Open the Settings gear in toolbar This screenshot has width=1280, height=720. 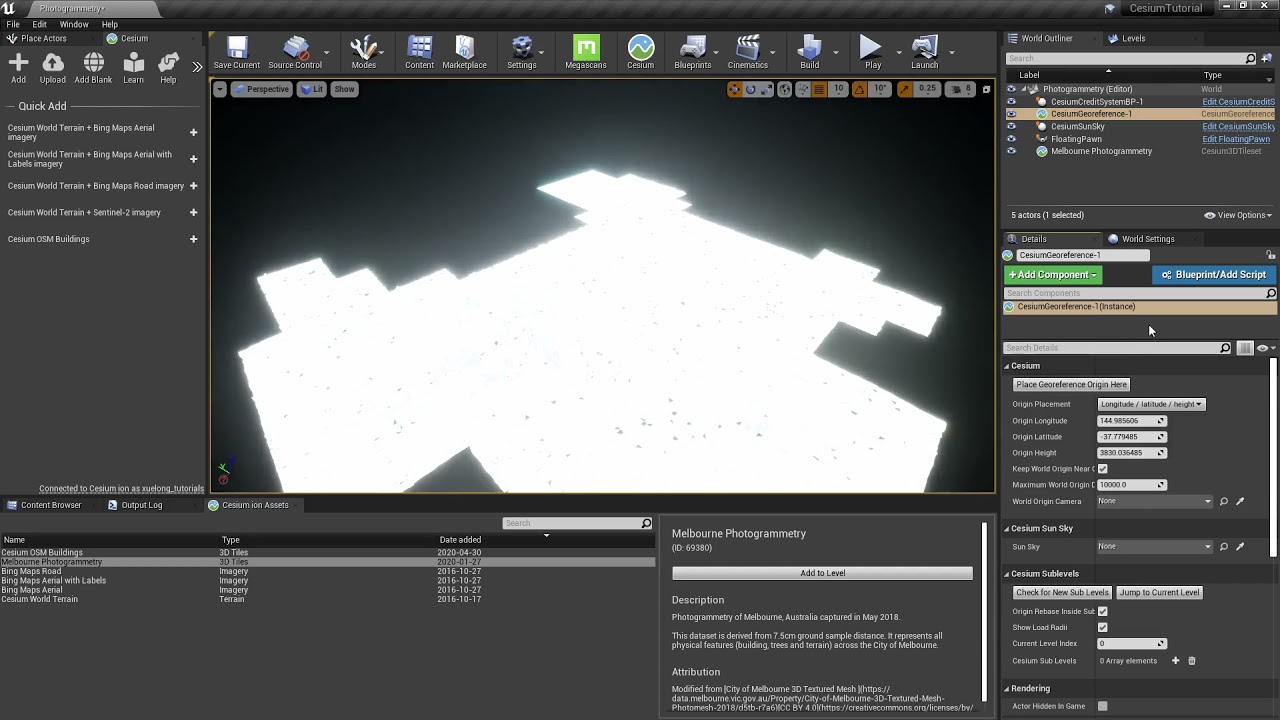(x=521, y=52)
